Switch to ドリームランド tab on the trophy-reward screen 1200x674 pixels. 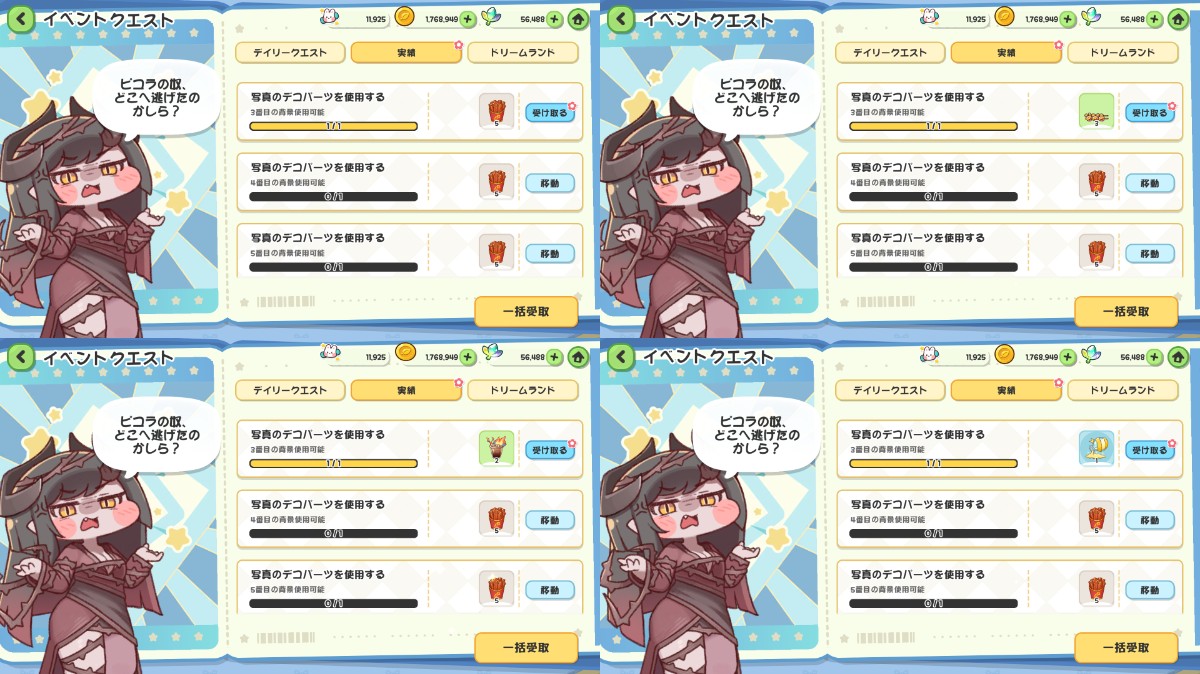(1123, 390)
